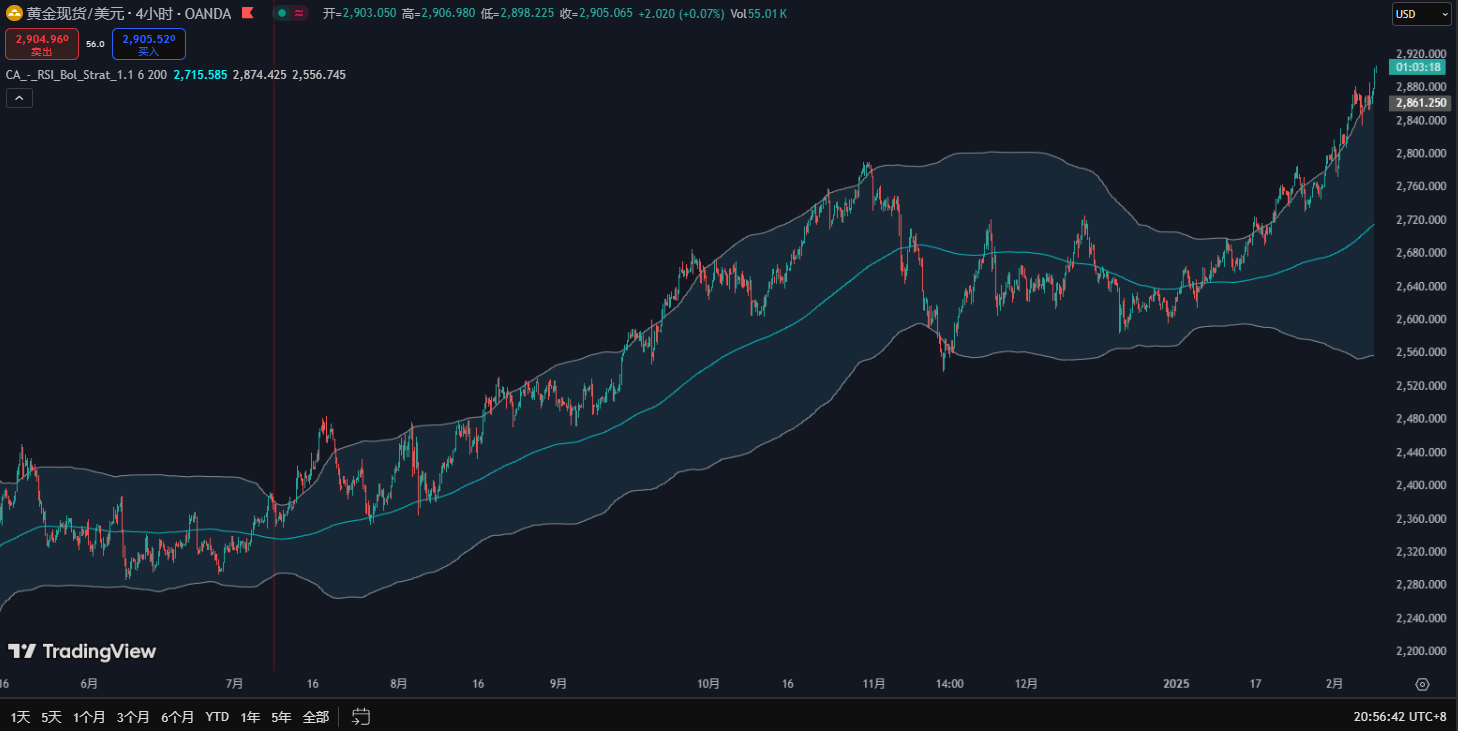Open the go-to-date calendar icon
The image size is (1458, 731).
point(361,717)
